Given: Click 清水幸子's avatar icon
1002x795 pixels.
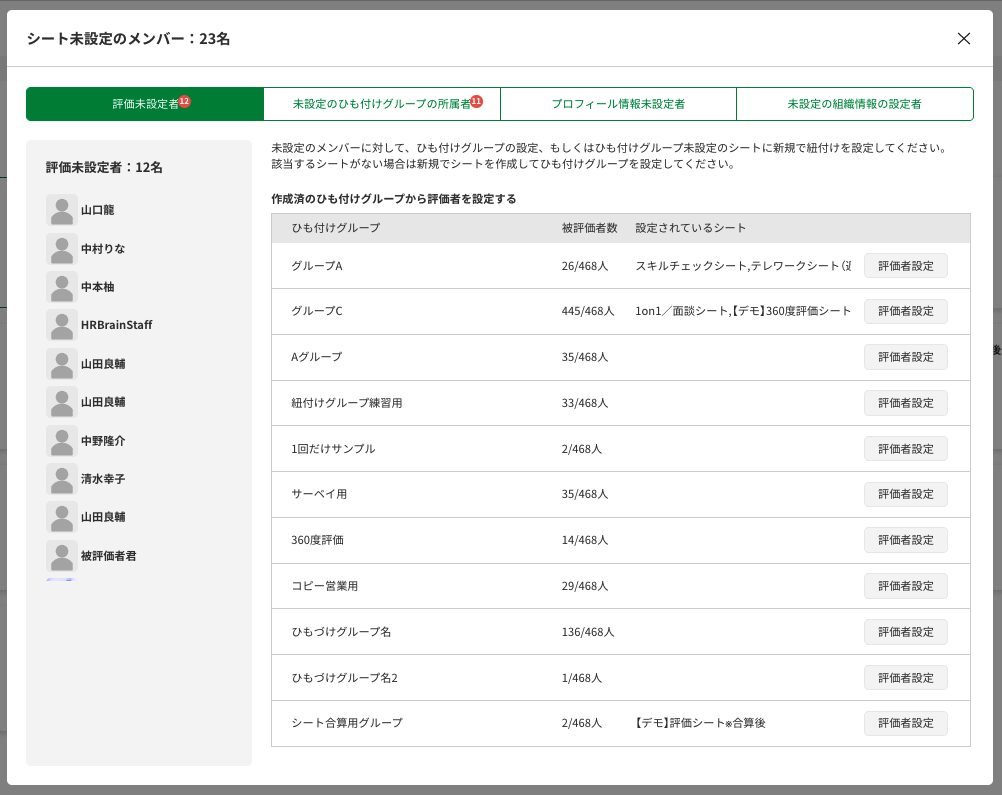Looking at the screenshot, I should click(61, 479).
